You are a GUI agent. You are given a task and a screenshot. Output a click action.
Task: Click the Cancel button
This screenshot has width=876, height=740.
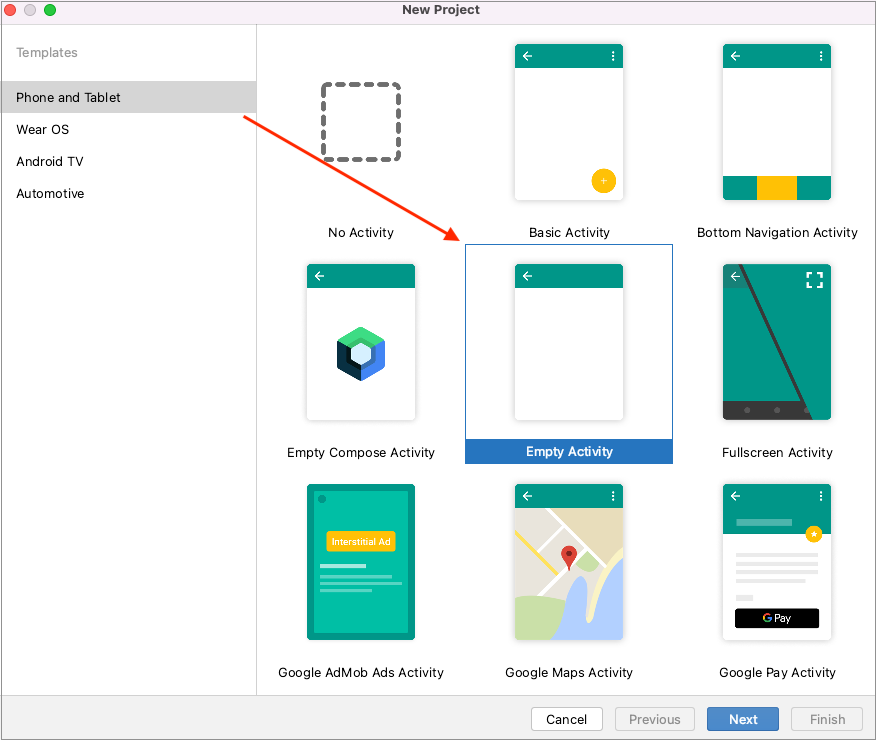566,719
